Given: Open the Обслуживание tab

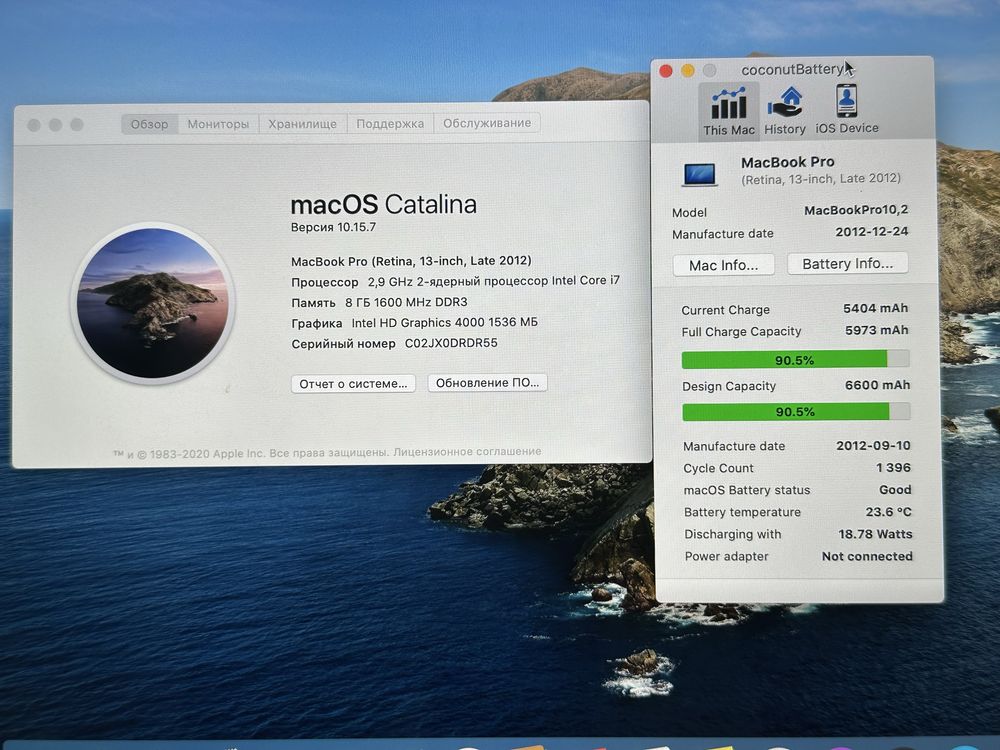Looking at the screenshot, I should (x=487, y=122).
